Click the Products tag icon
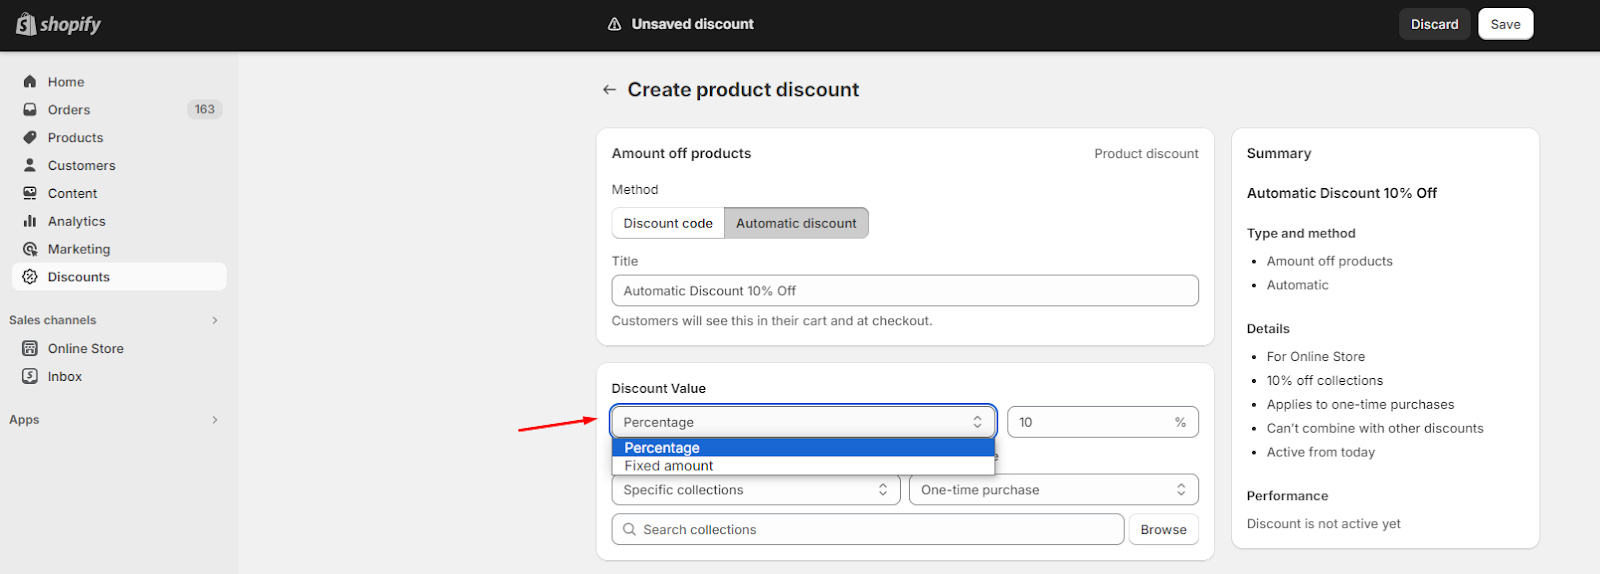Image resolution: width=1600 pixels, height=574 pixels. click(x=30, y=138)
